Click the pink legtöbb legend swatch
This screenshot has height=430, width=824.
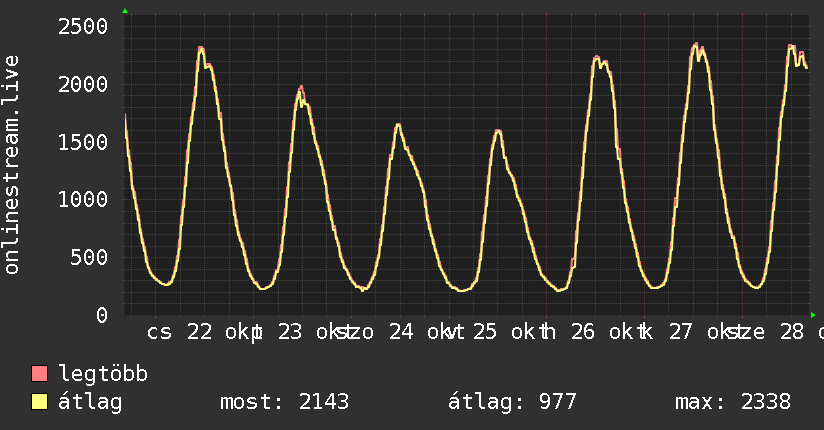(39, 373)
